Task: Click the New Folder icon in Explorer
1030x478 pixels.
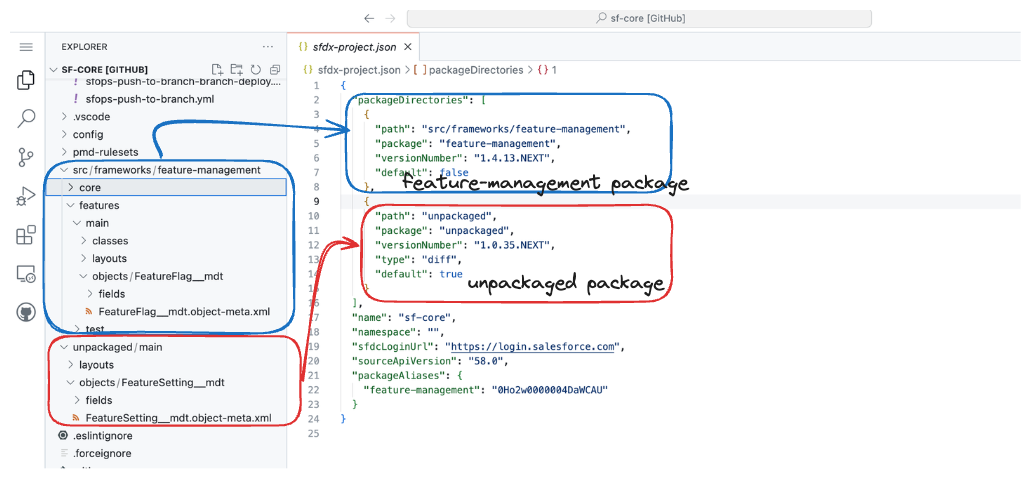Action: 237,70
